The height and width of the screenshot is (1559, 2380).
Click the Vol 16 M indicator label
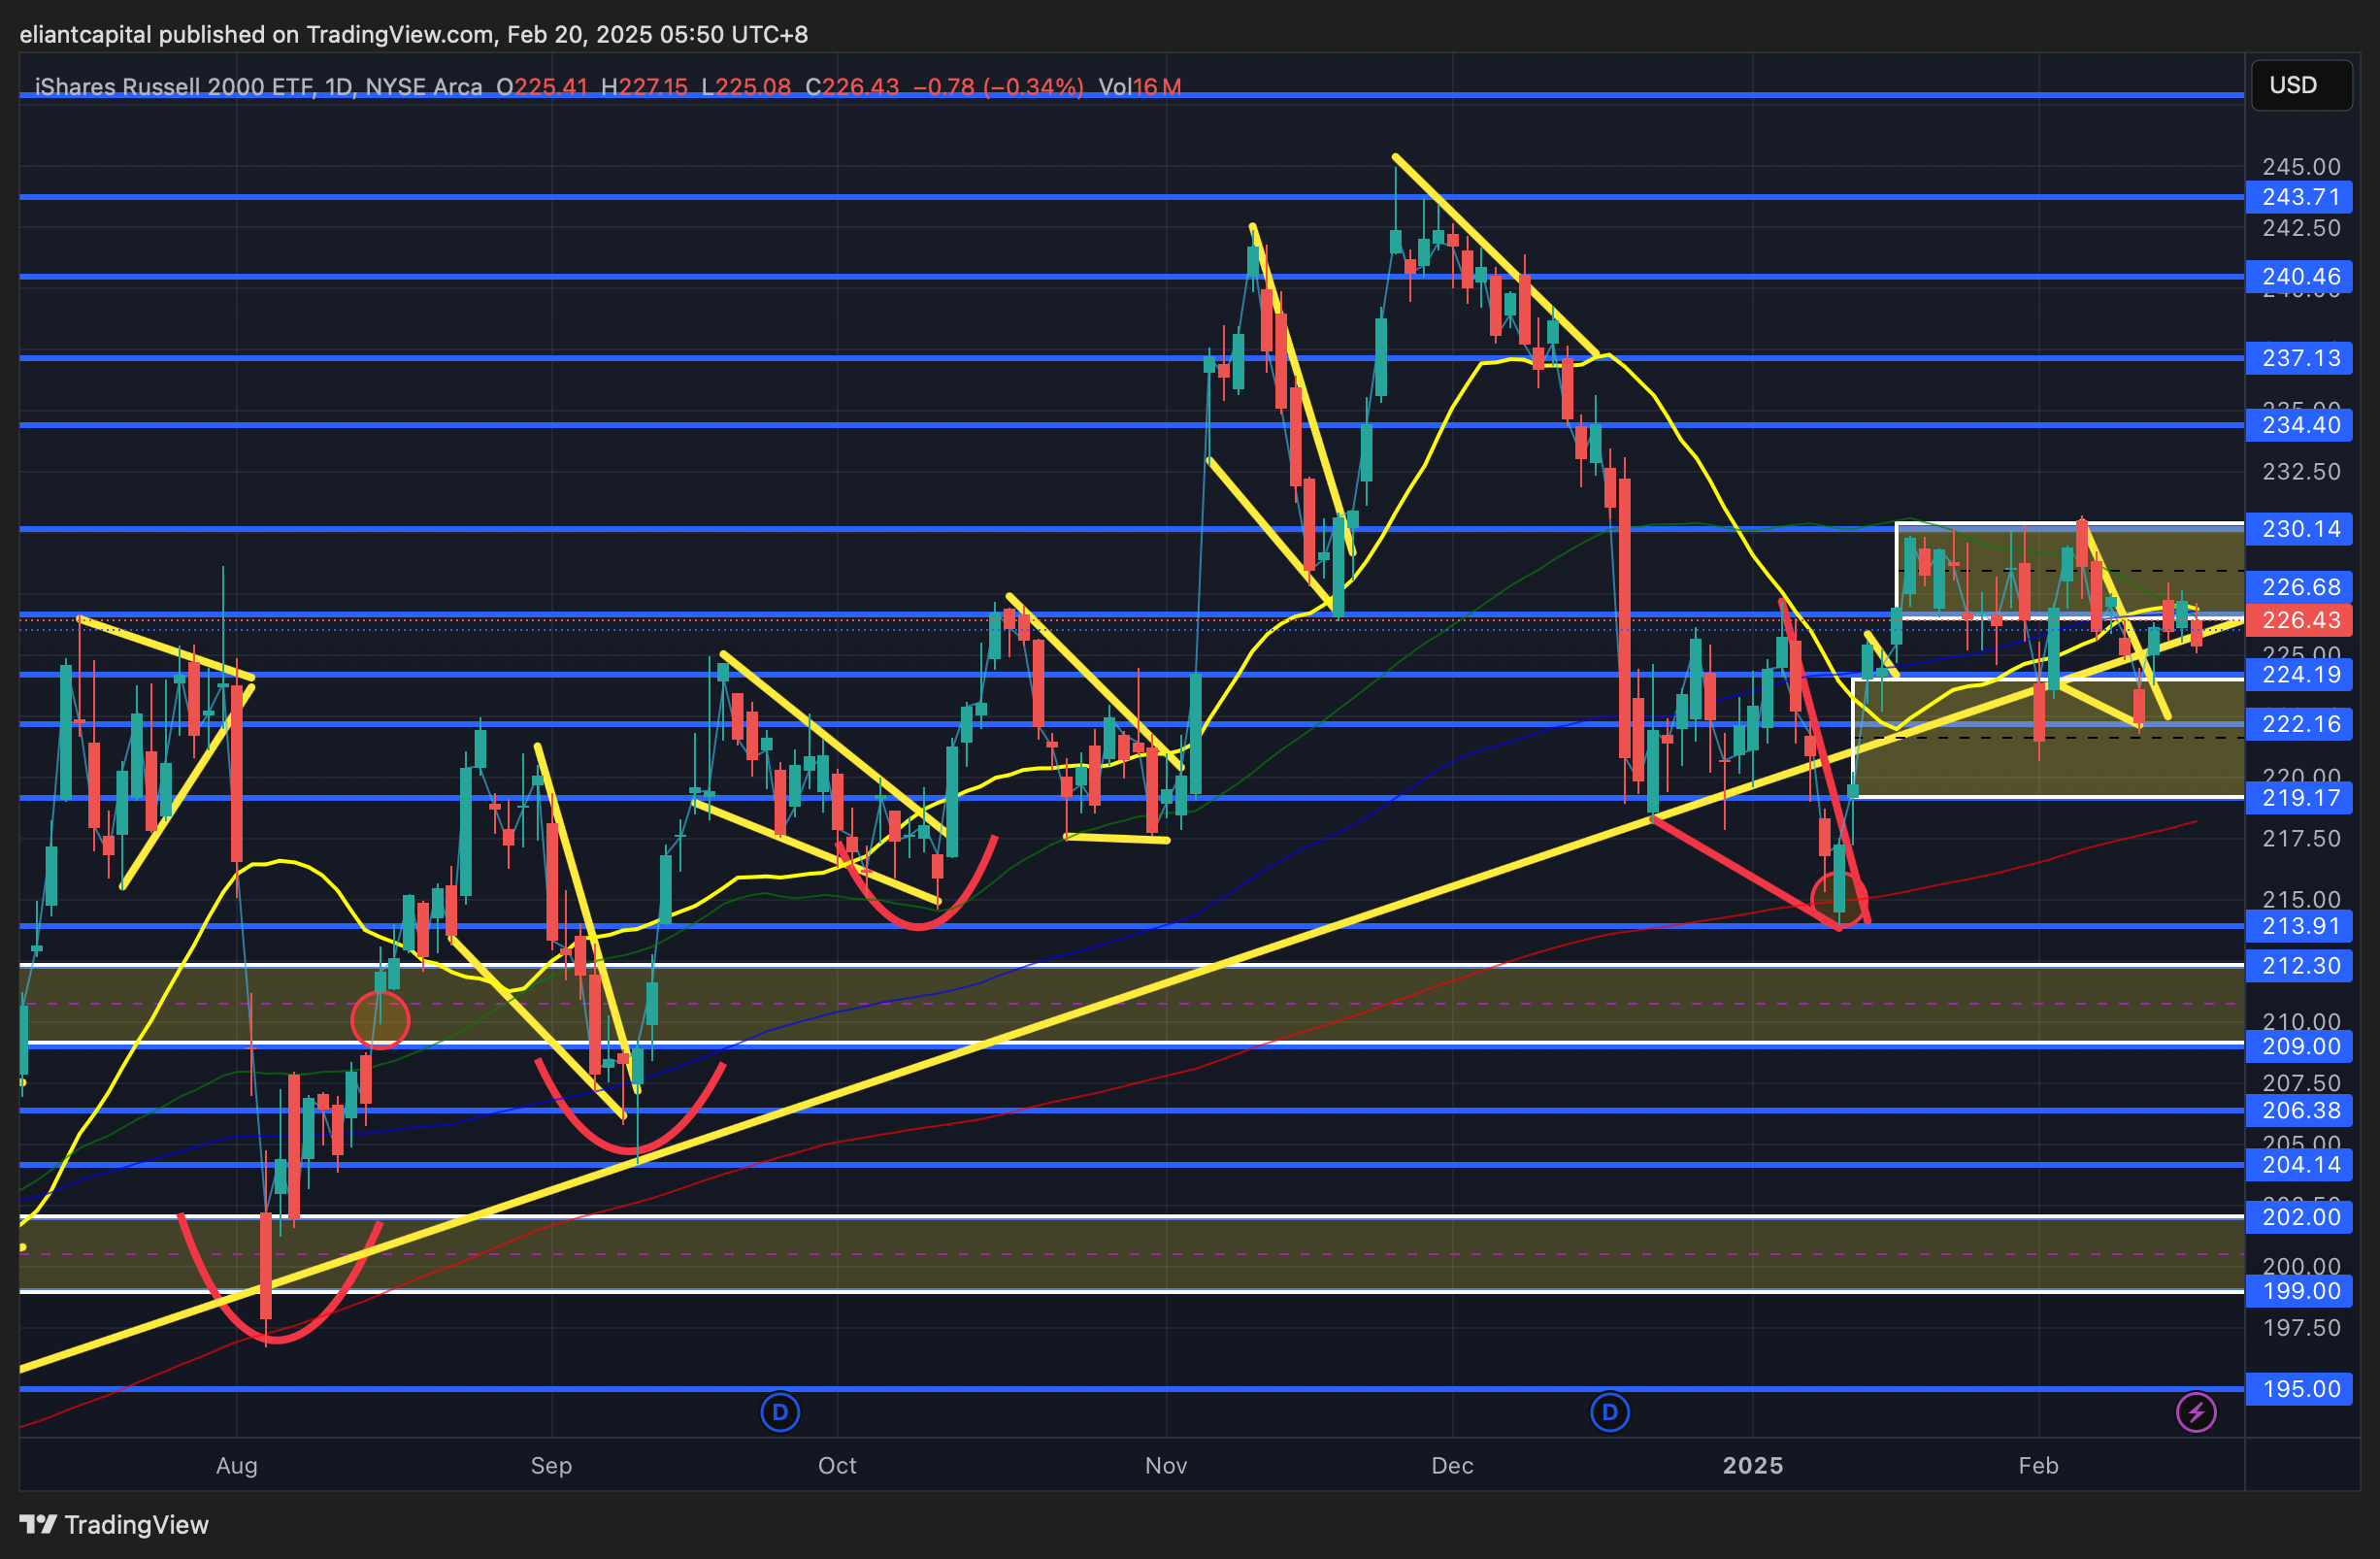1139,87
